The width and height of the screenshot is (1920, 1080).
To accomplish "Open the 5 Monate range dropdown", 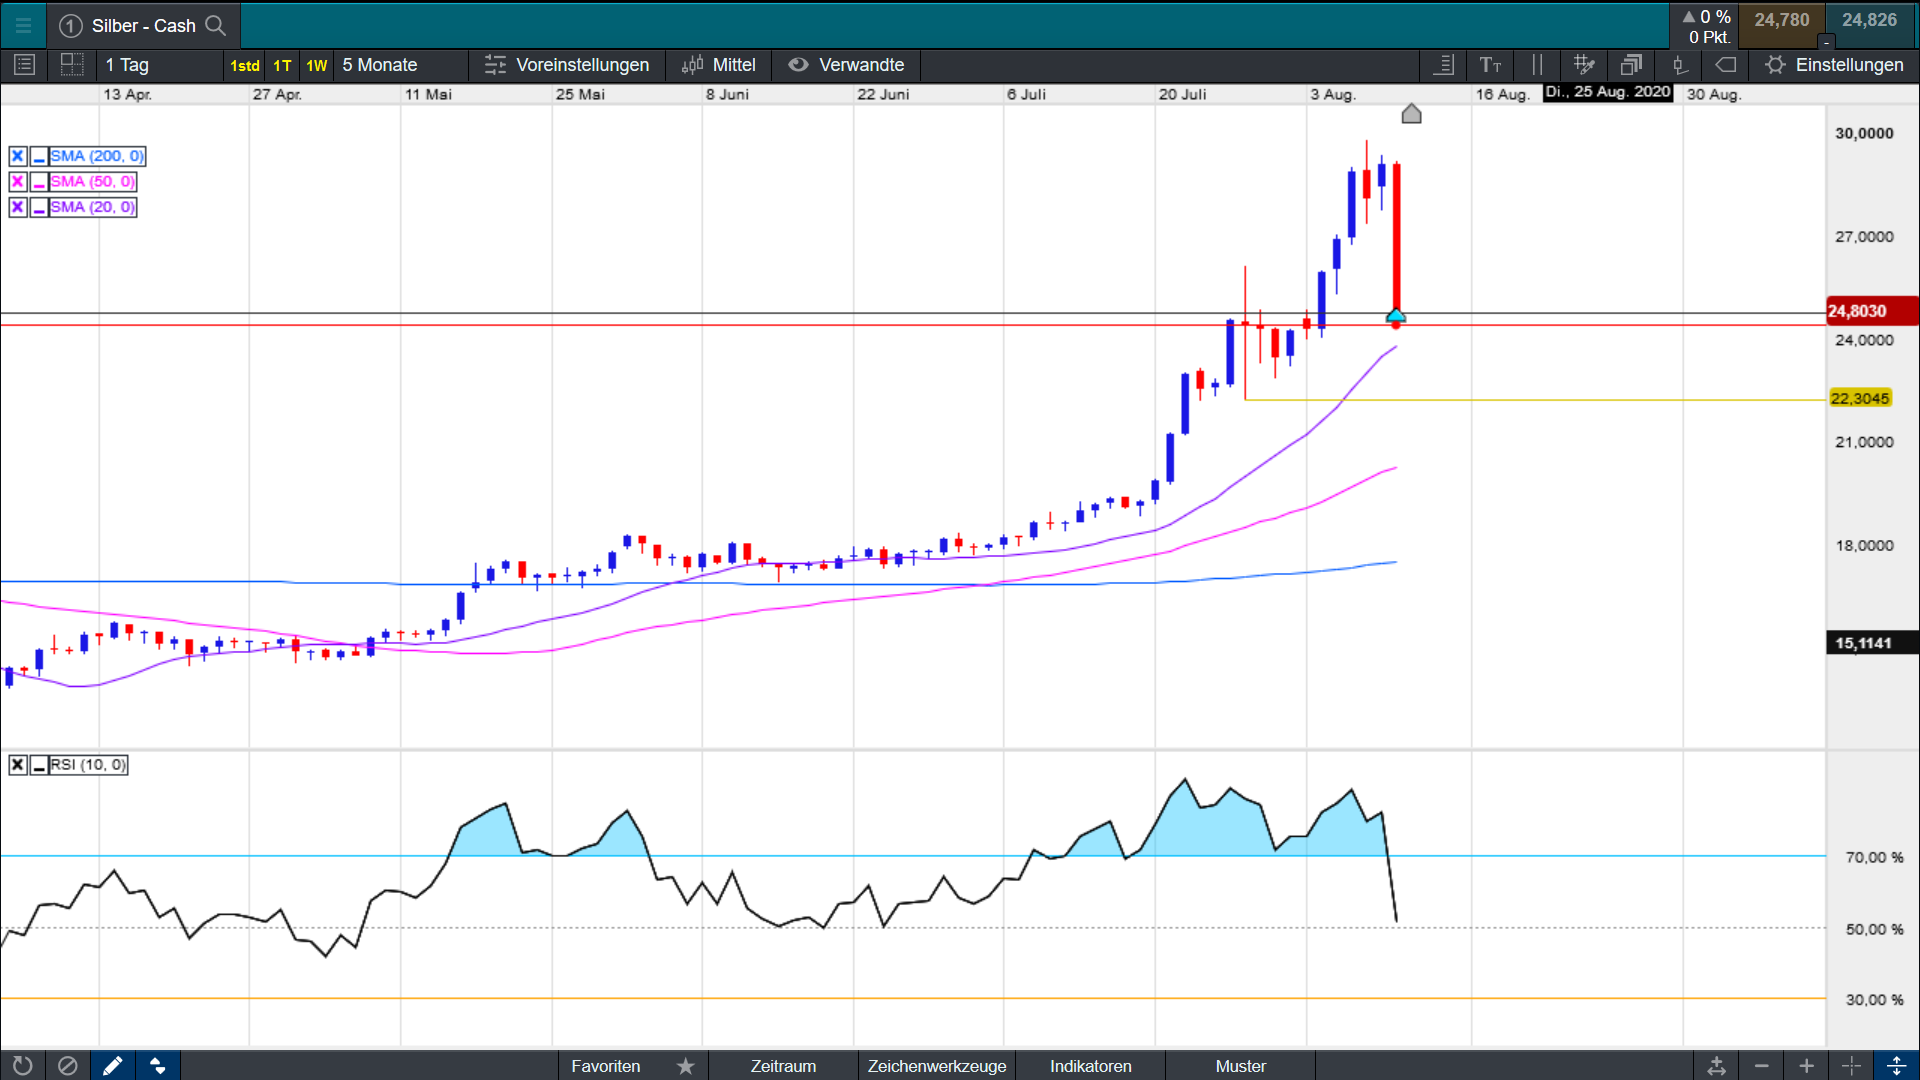I will 380,65.
